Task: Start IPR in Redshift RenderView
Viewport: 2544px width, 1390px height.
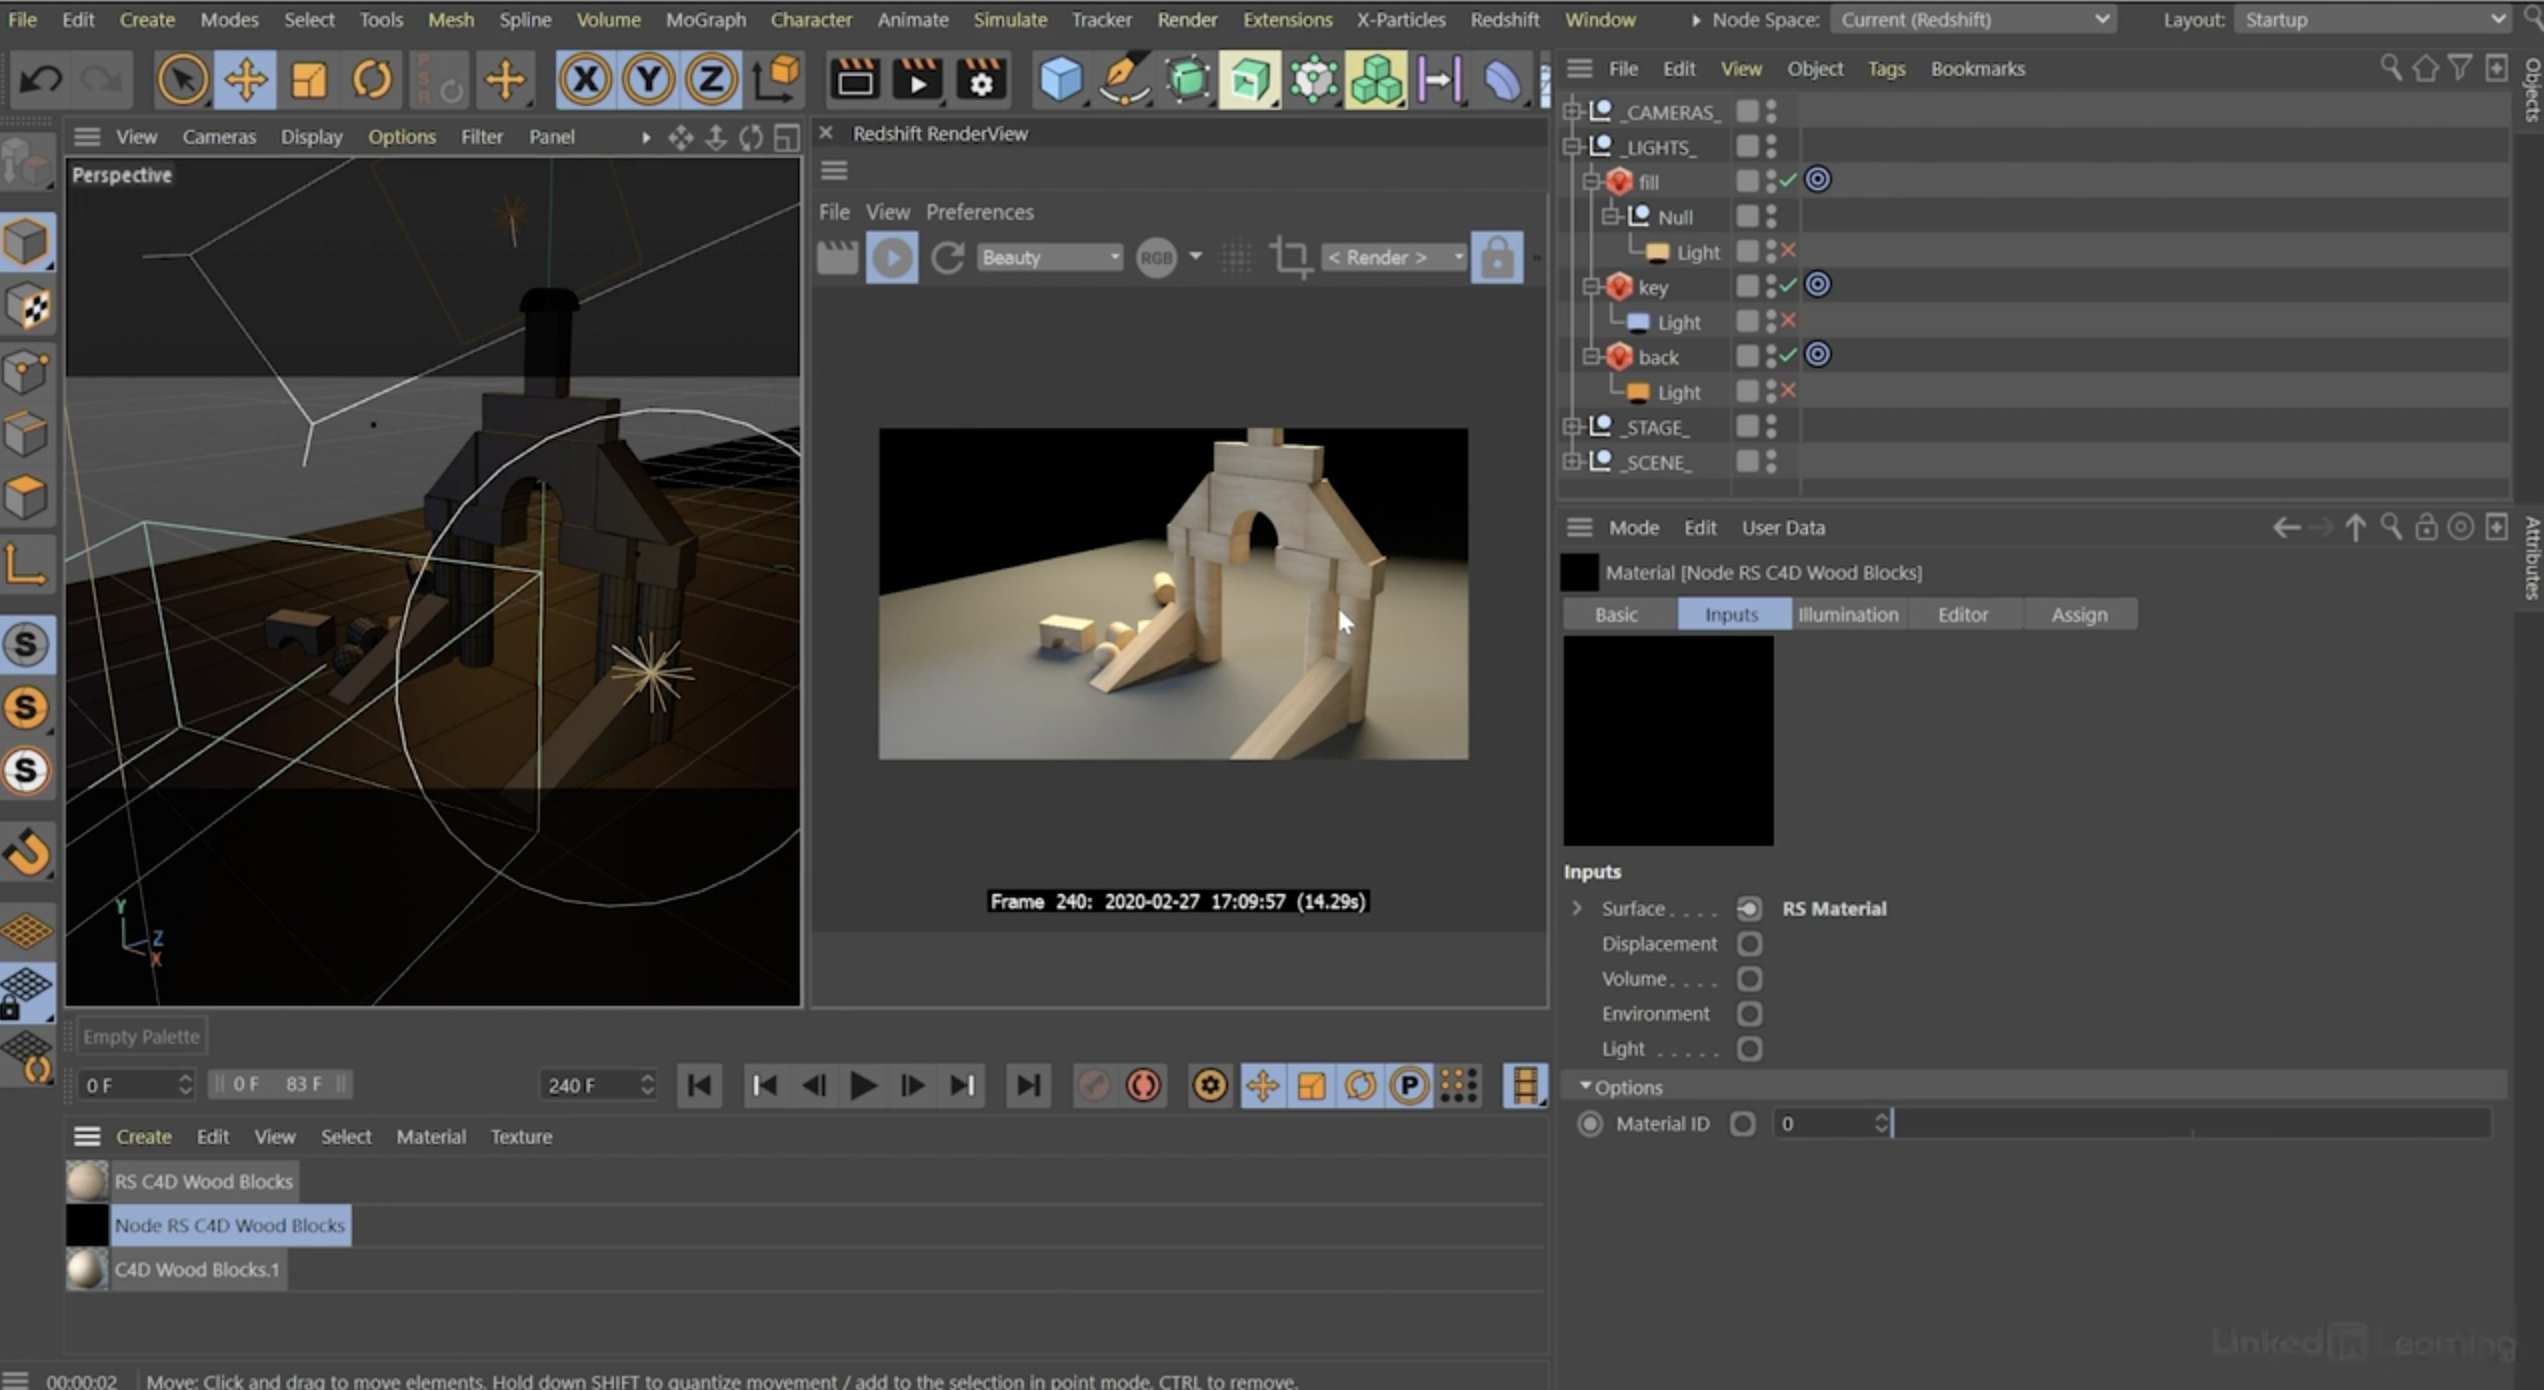Action: (892, 257)
